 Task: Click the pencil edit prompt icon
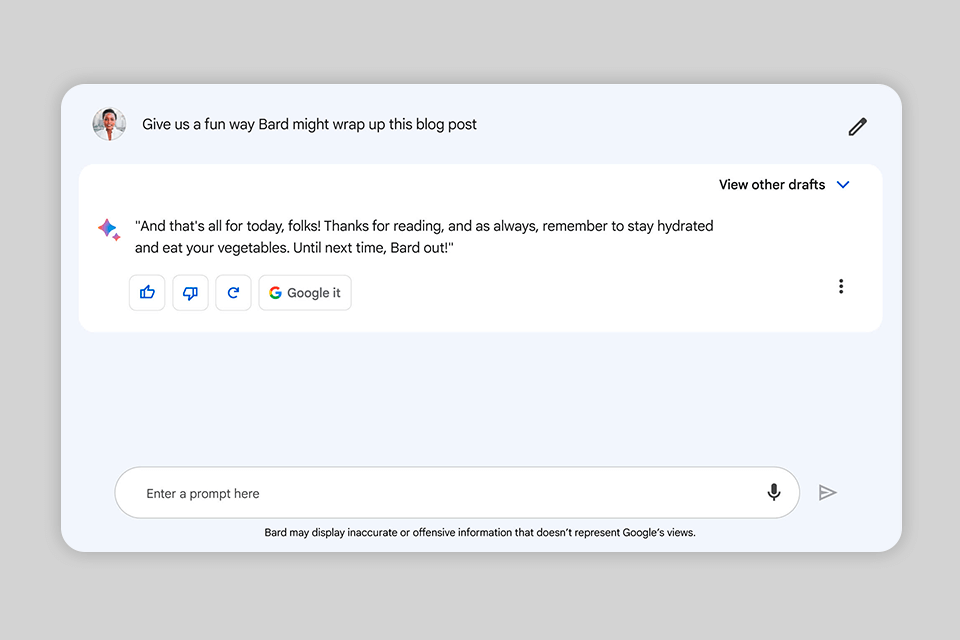(857, 126)
